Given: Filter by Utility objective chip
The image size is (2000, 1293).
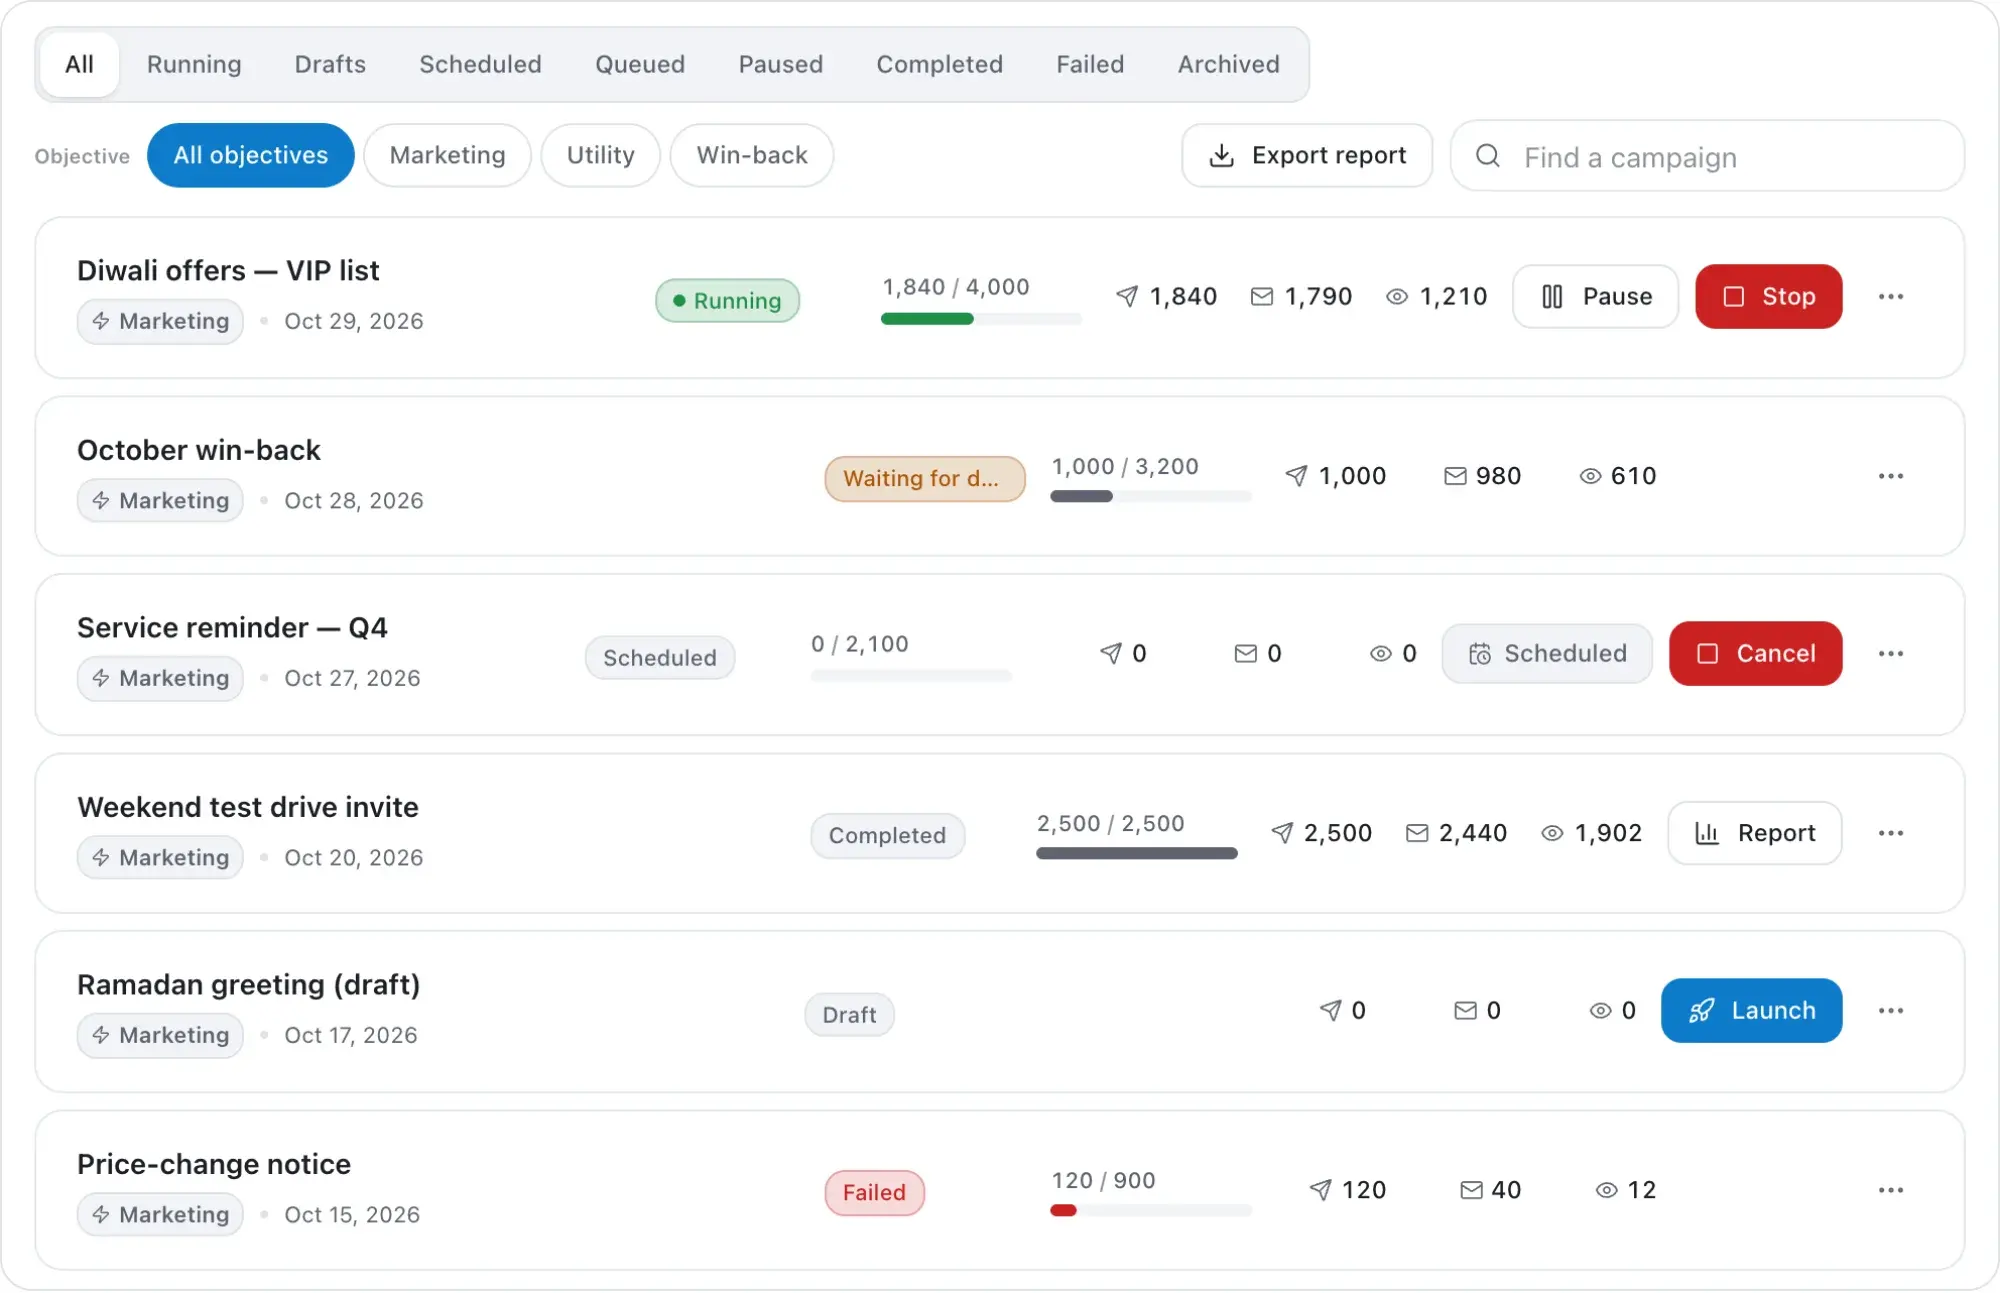Looking at the screenshot, I should coord(600,156).
